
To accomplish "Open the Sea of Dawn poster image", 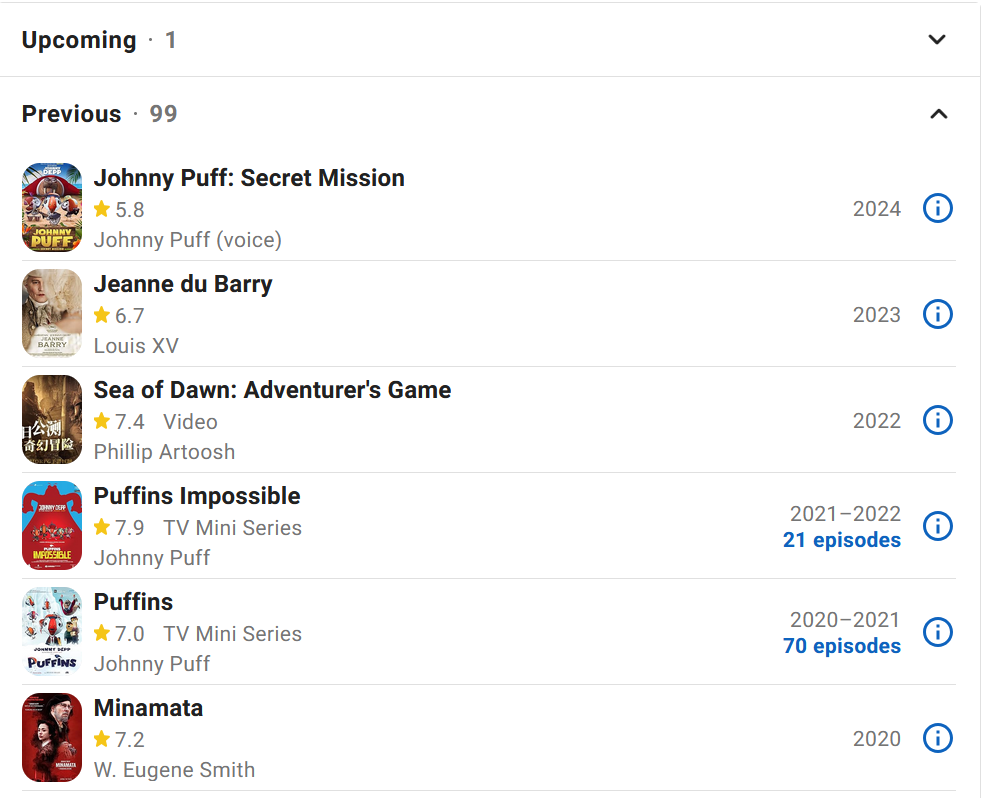I will pyautogui.click(x=52, y=420).
